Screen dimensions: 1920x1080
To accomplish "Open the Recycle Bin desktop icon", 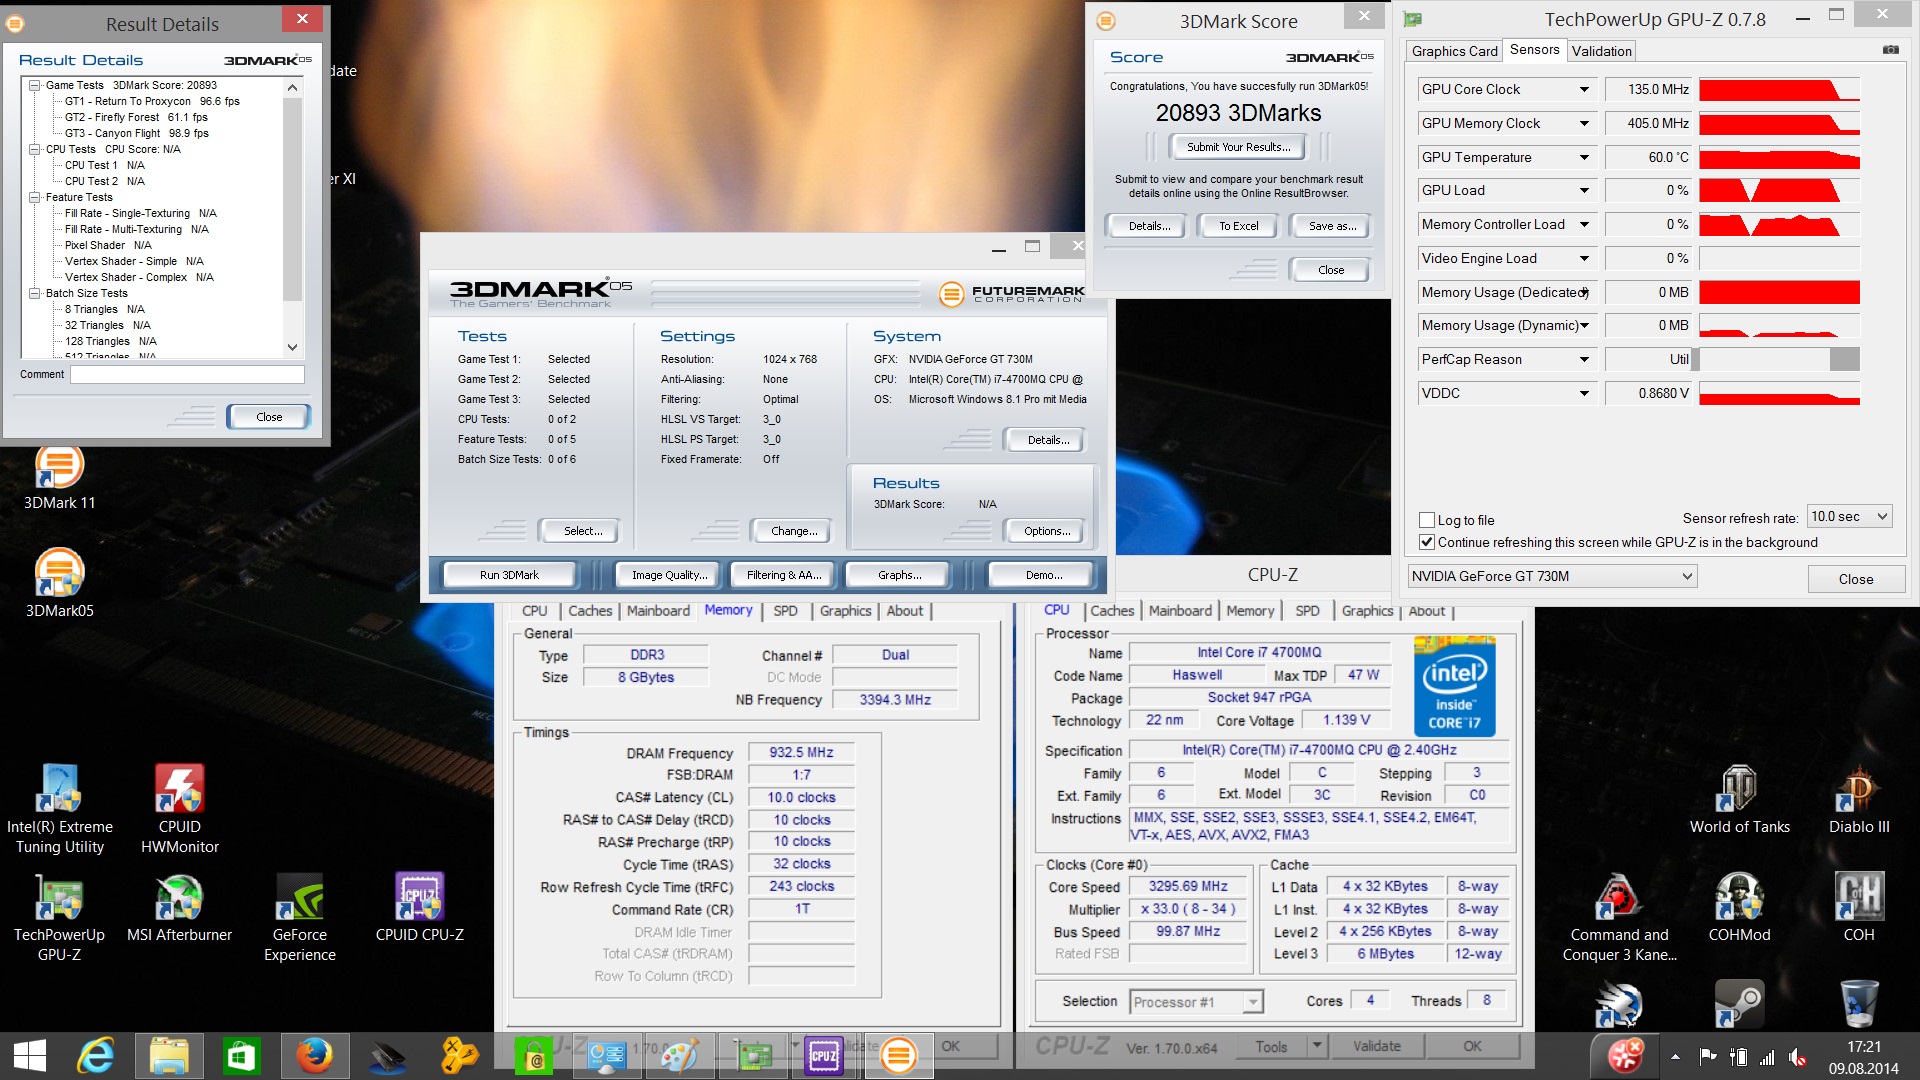I will click(x=1859, y=1003).
